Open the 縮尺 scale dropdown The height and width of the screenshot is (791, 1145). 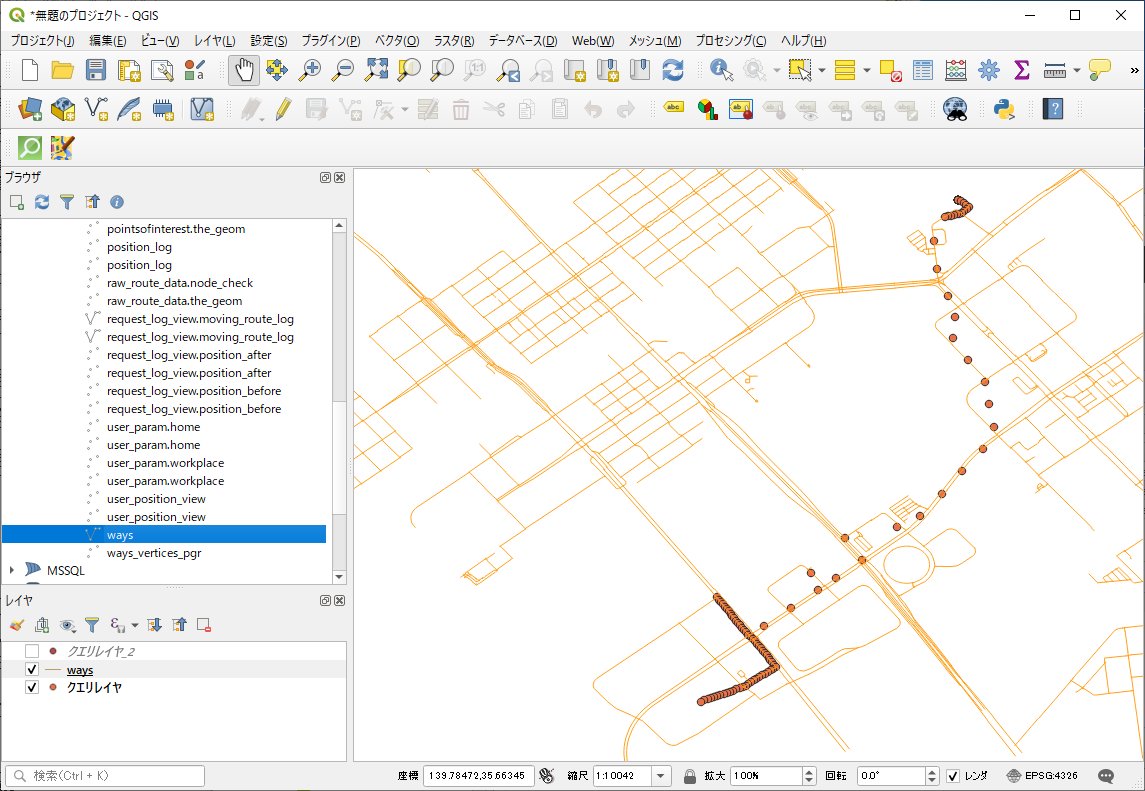click(660, 776)
